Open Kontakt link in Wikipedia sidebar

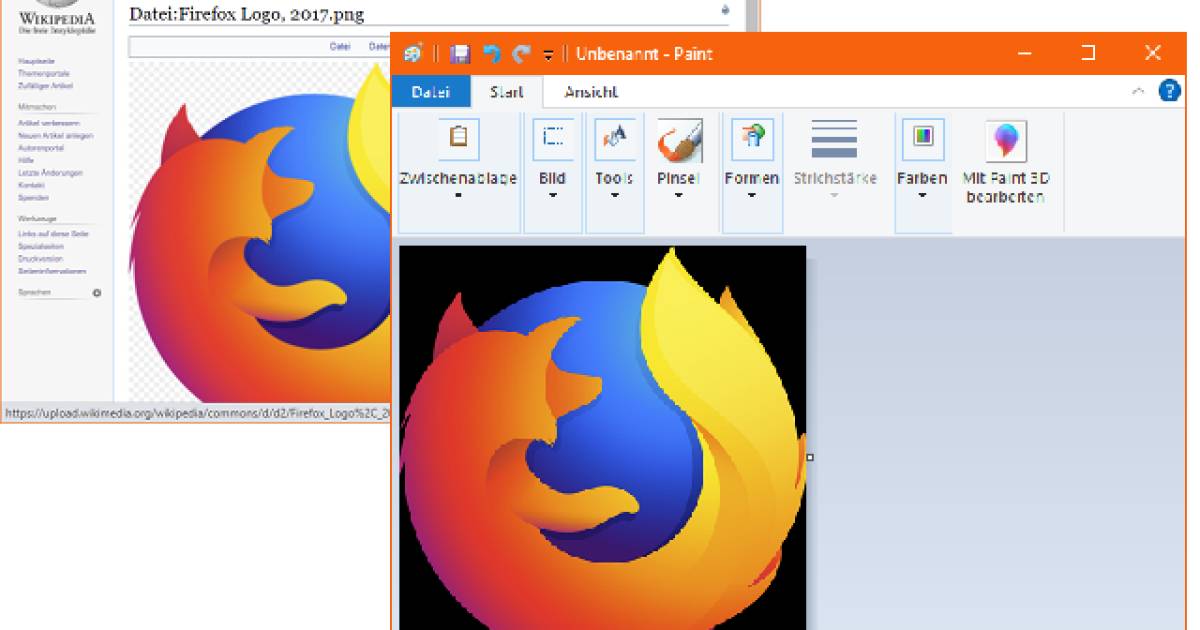point(31,185)
